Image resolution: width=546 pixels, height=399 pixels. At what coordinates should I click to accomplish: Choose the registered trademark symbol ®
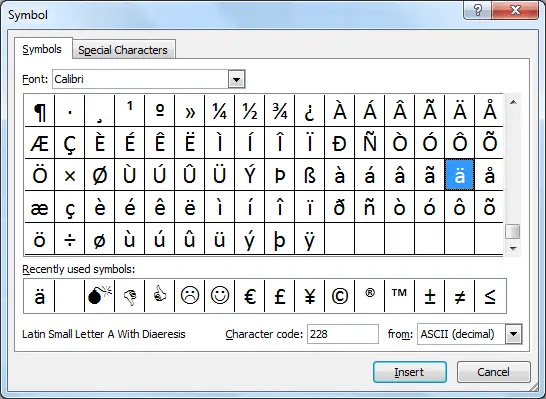tap(369, 296)
